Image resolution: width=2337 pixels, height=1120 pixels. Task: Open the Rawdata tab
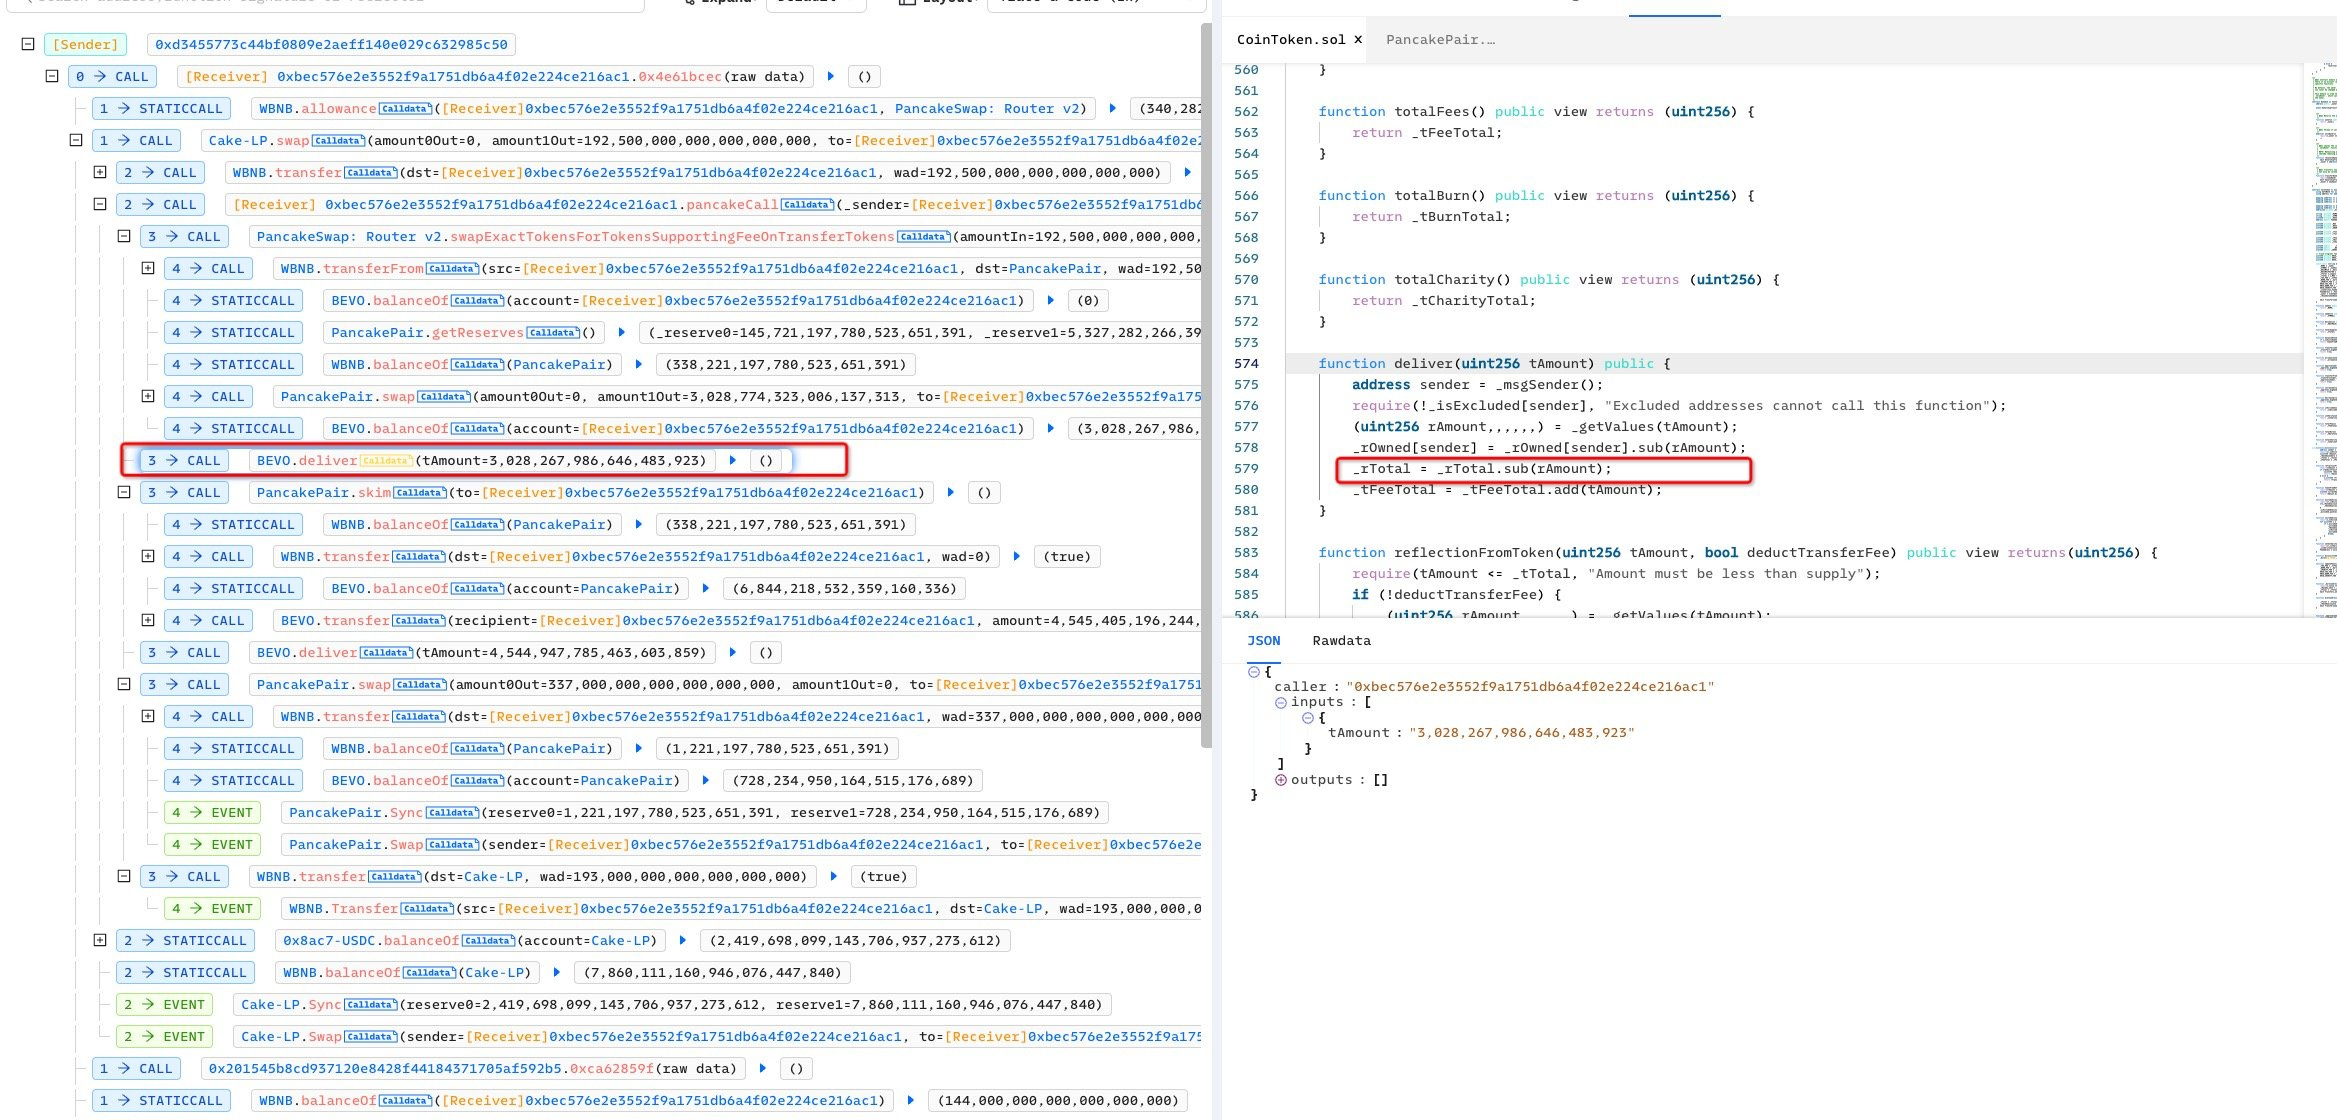coord(1341,641)
